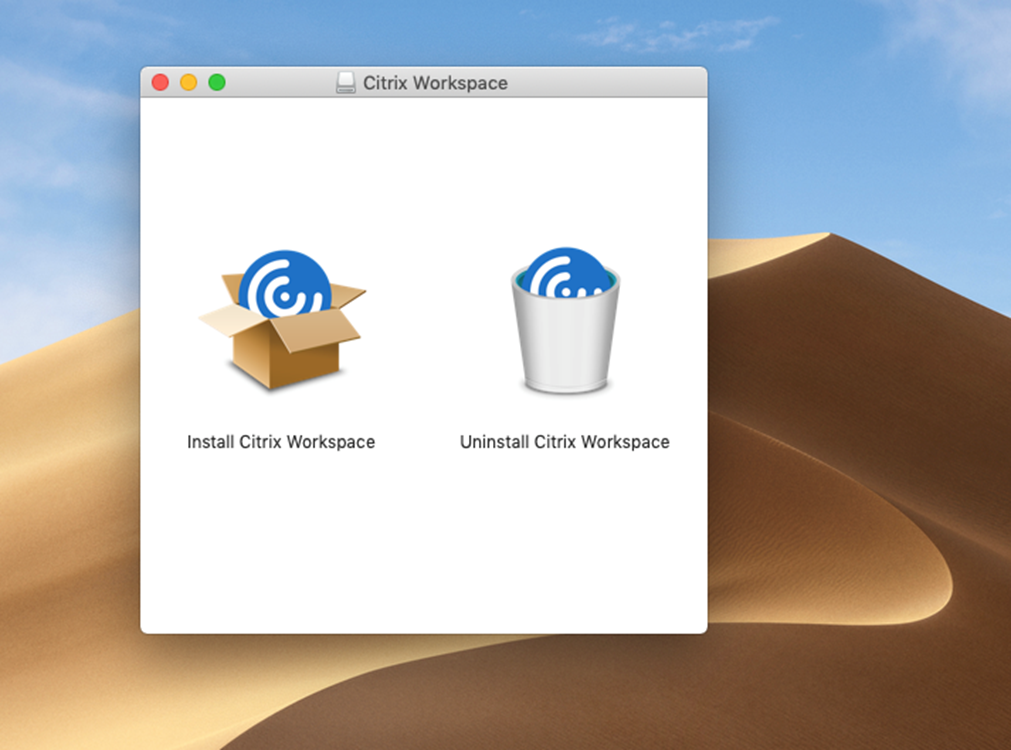Click the "Install Citrix Workspace" label
Image resolution: width=1011 pixels, height=750 pixels.
click(281, 442)
